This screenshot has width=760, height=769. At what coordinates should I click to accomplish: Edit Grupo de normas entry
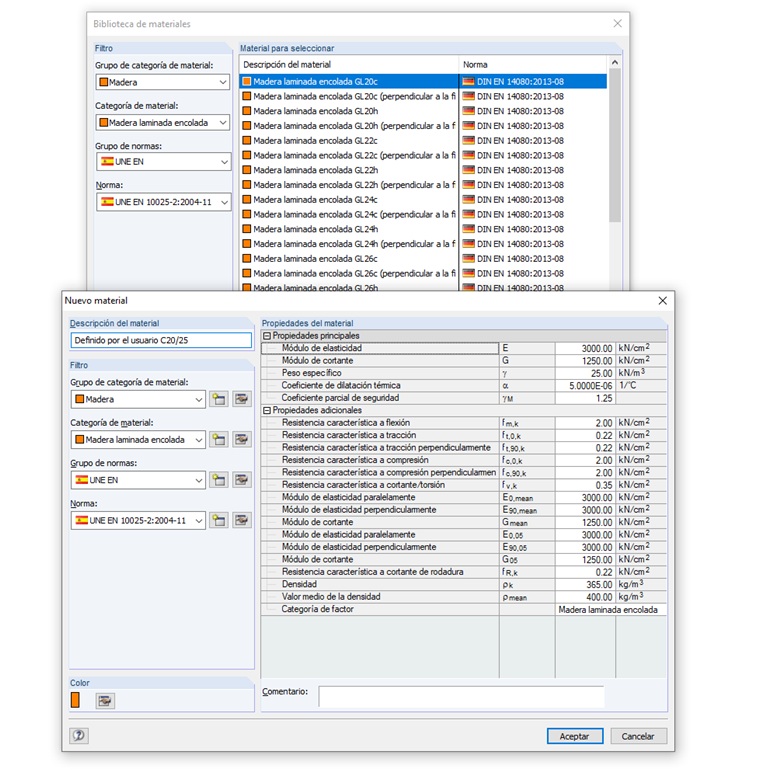pyautogui.click(x=241, y=480)
